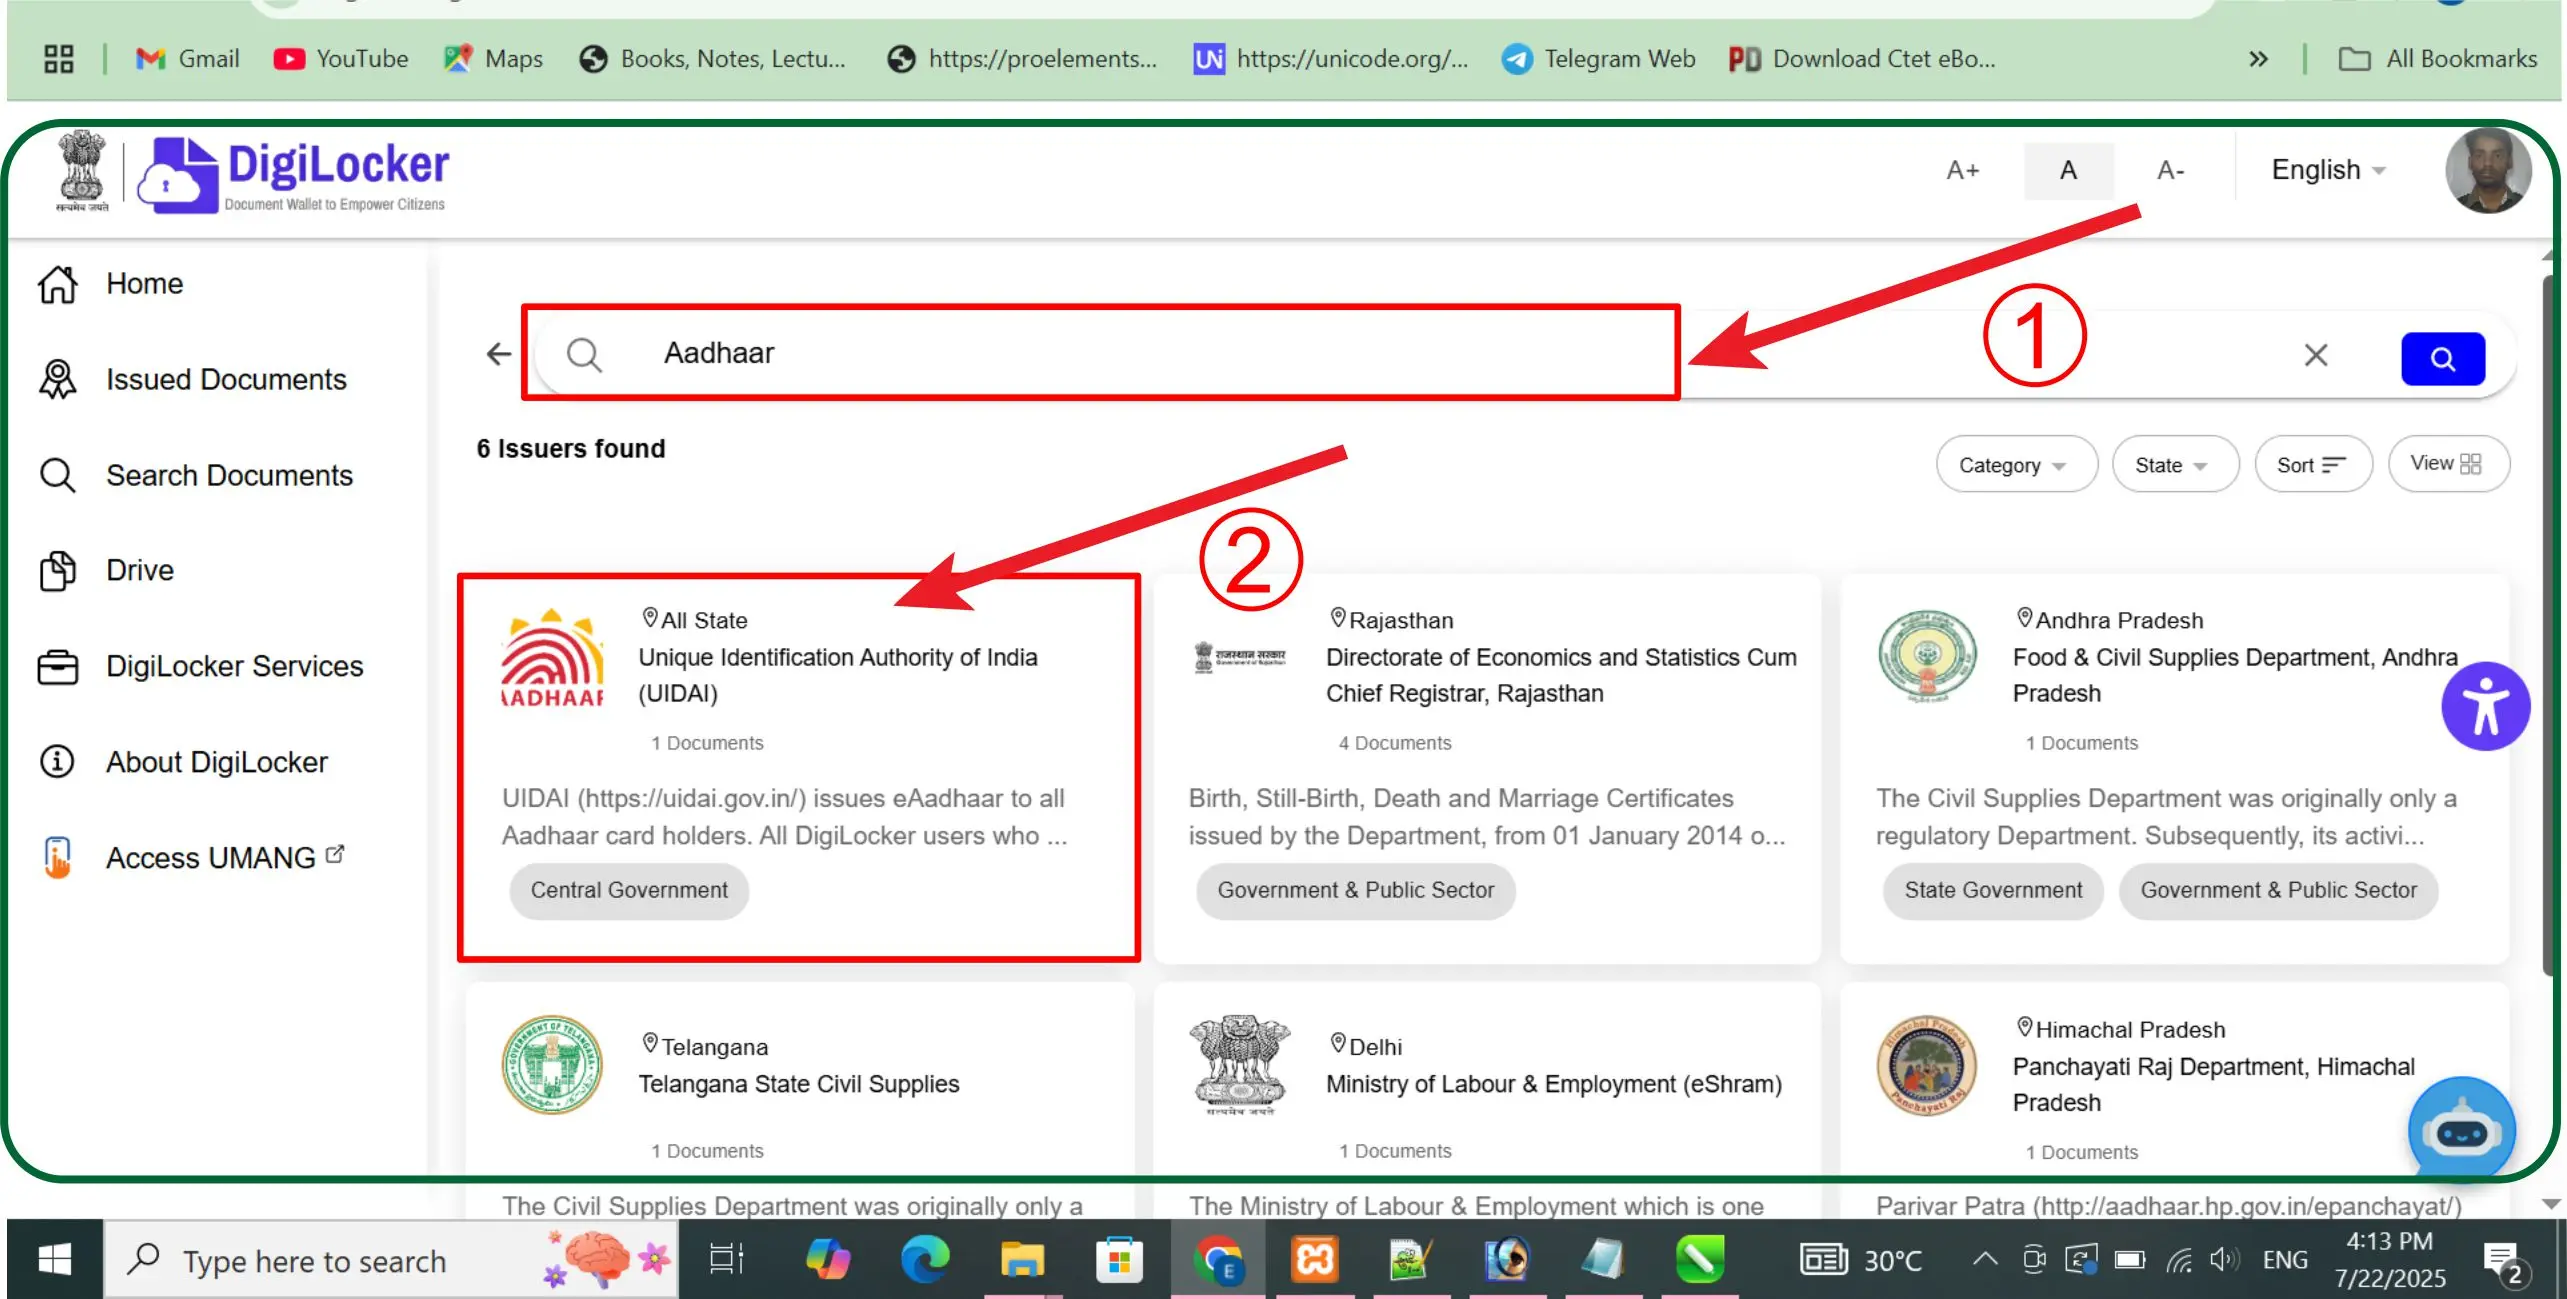Open the proelements bookmark
Image resolution: width=2567 pixels, height=1299 pixels.
click(x=1022, y=59)
